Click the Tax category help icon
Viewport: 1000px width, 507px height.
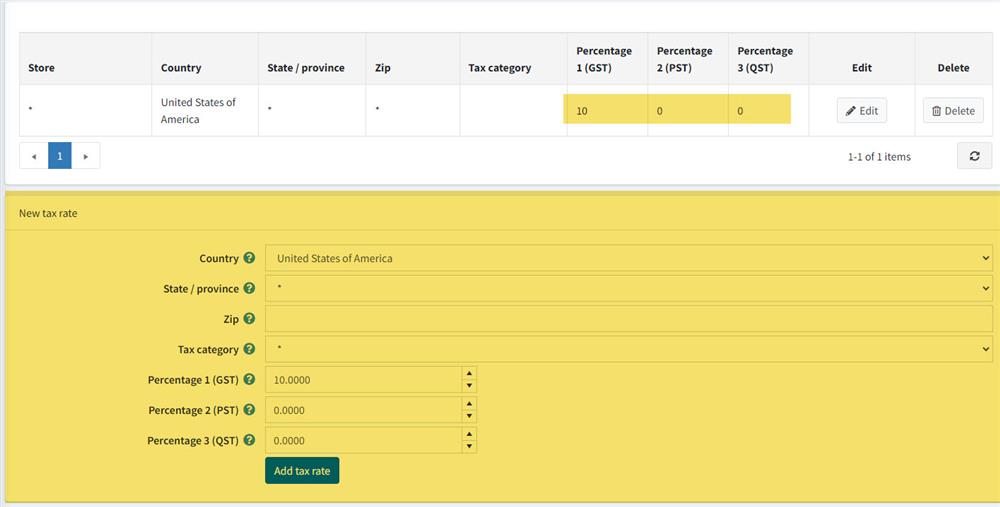[249, 349]
